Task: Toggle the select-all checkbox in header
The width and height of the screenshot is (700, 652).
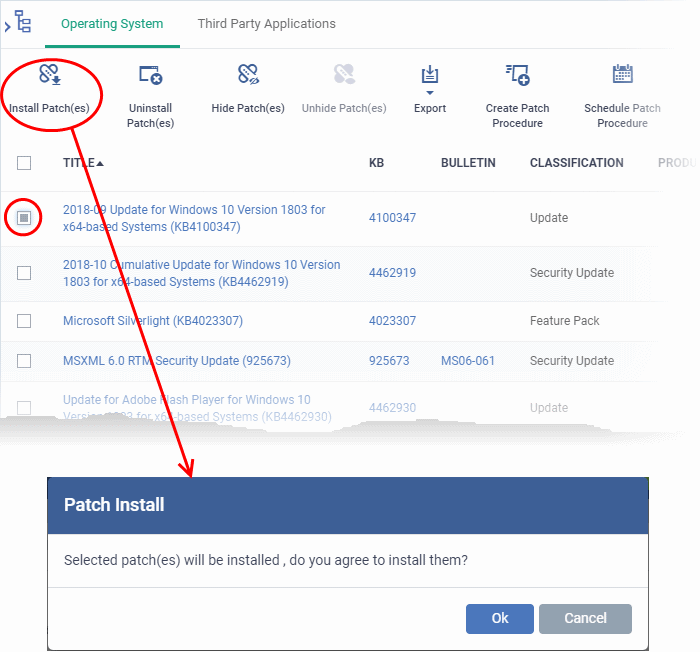Action: click(x=24, y=163)
